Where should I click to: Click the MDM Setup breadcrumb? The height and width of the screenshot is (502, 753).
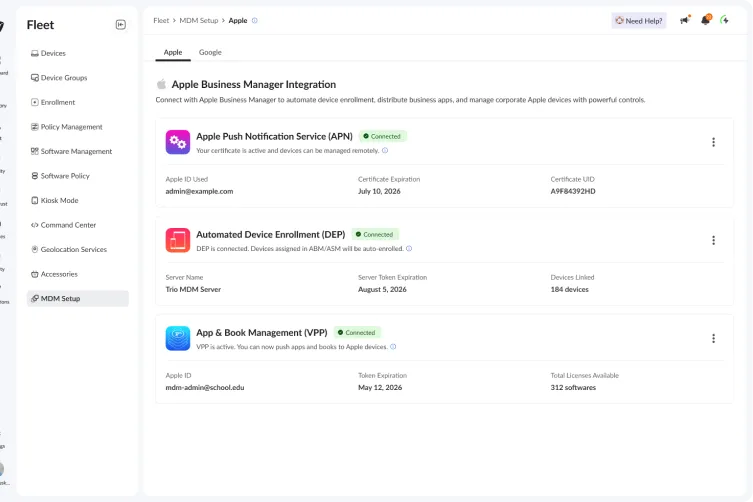pyautogui.click(x=198, y=21)
